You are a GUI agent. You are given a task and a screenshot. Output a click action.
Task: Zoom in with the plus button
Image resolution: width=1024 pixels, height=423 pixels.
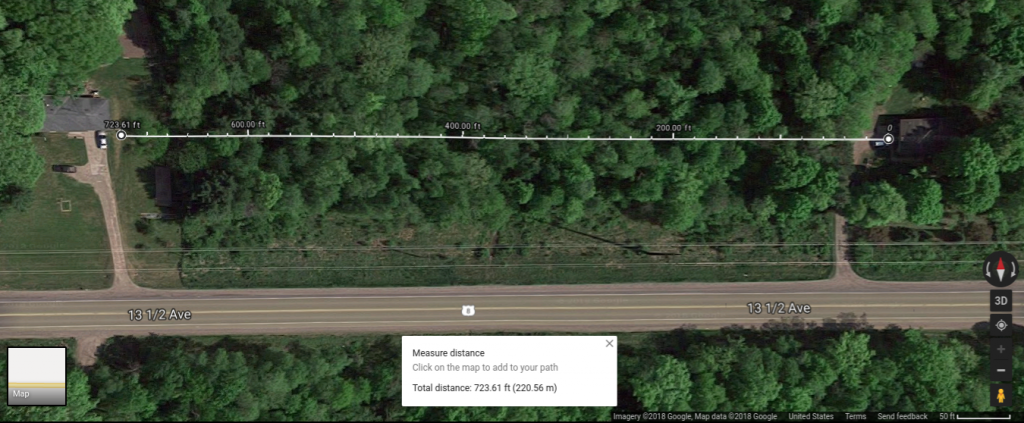[1000, 349]
